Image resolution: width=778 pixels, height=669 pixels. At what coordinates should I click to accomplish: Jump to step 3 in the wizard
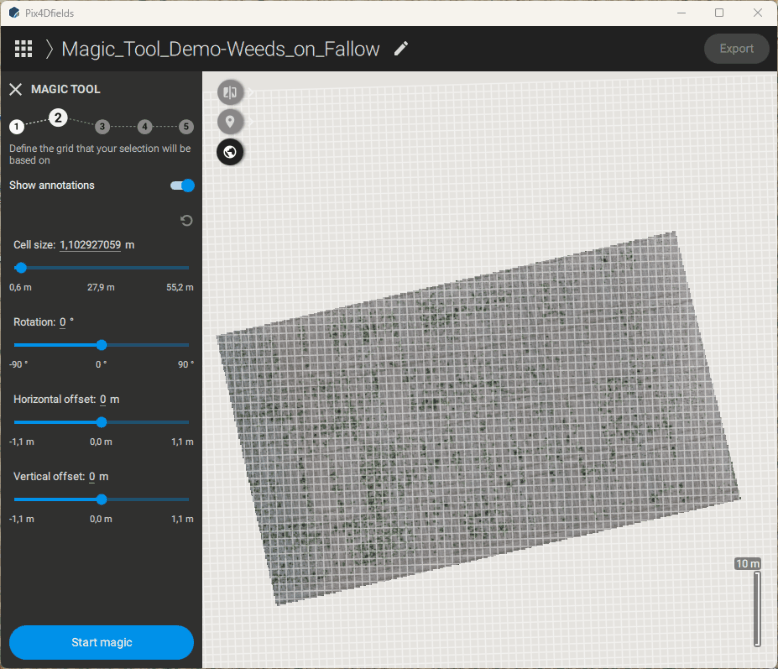tap(102, 127)
